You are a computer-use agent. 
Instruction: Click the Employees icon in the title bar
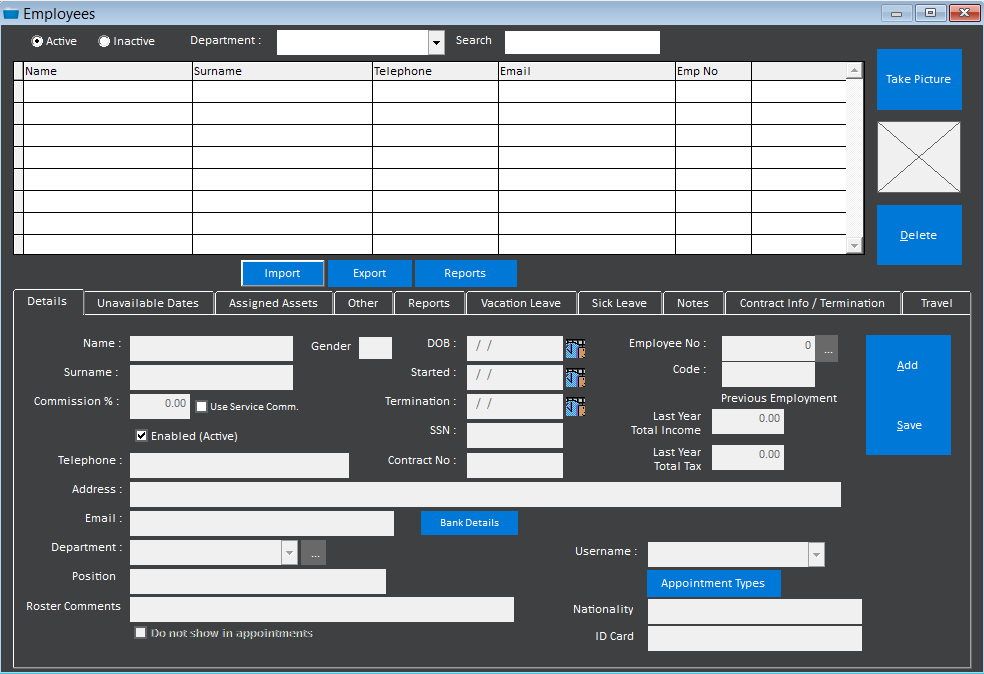(10, 13)
